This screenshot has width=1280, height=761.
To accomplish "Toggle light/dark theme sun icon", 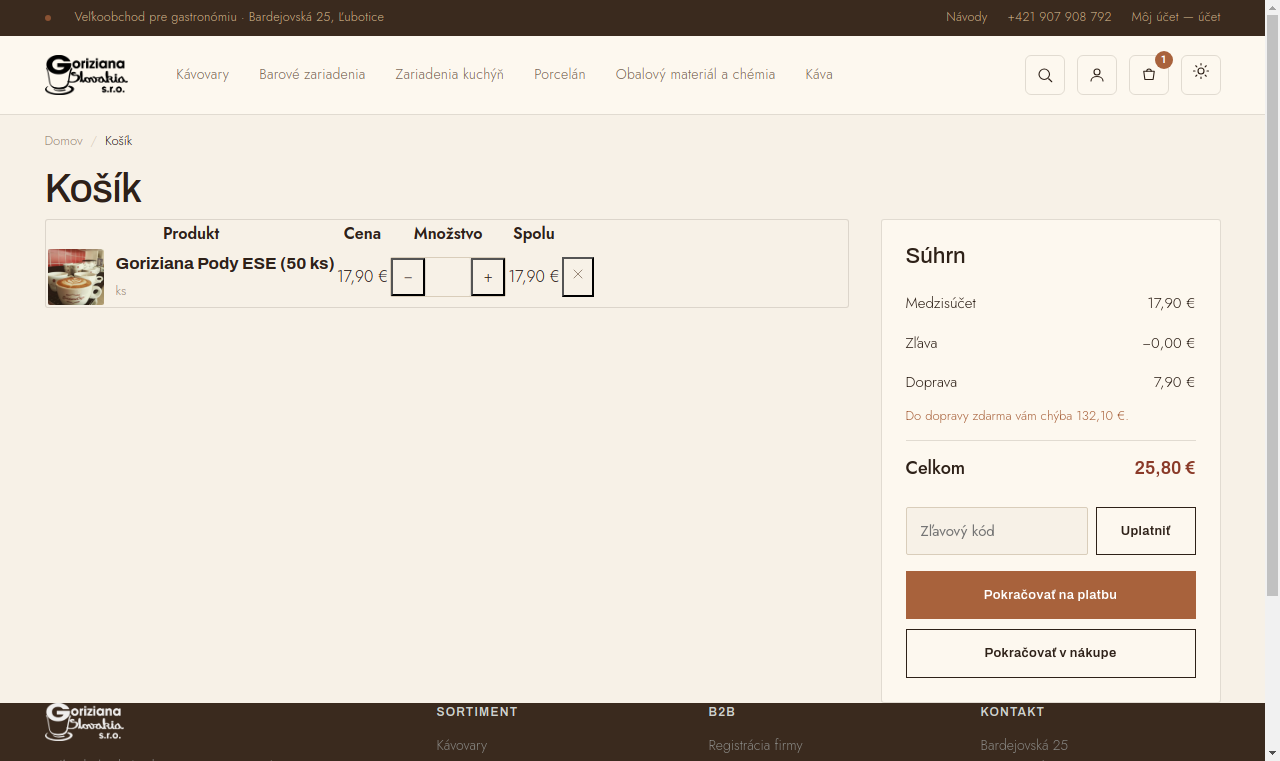I will click(x=1201, y=75).
